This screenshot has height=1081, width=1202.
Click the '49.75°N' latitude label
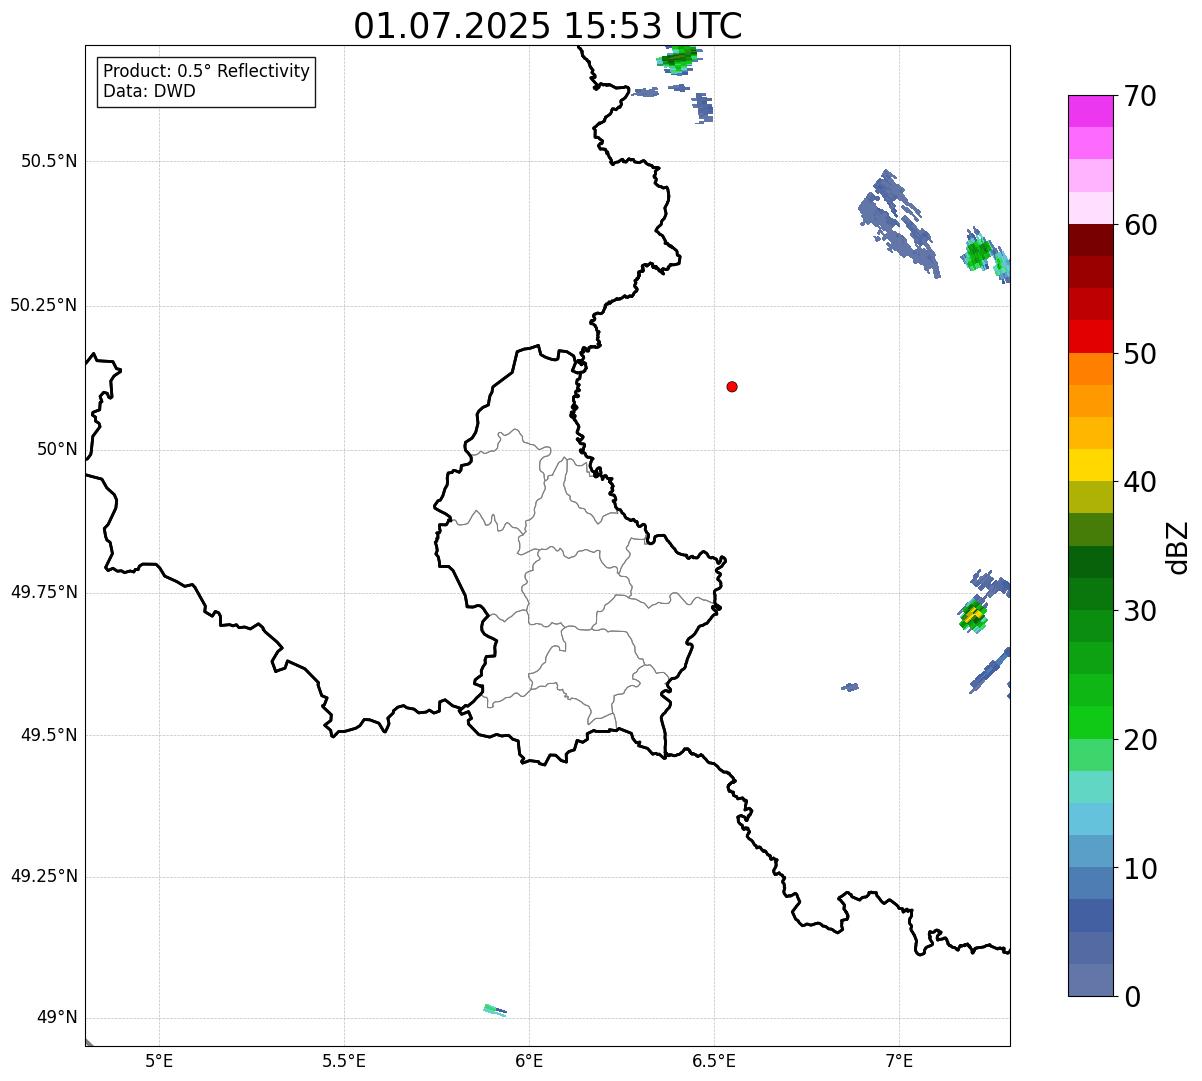44,592
